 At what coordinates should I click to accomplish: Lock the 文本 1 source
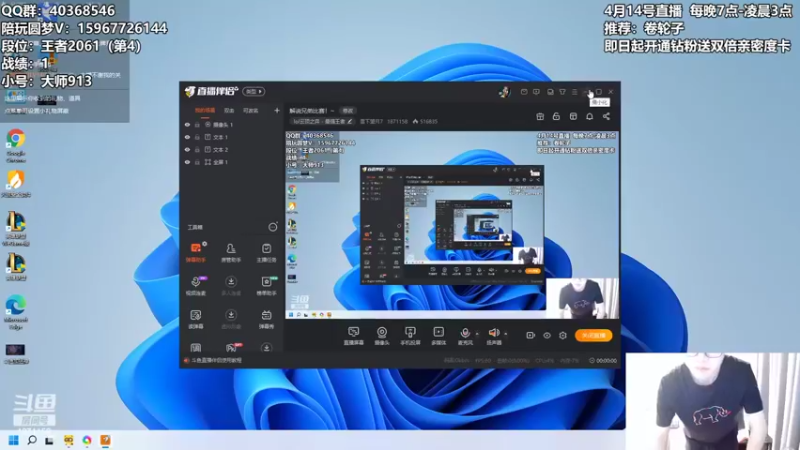[x=197, y=137]
